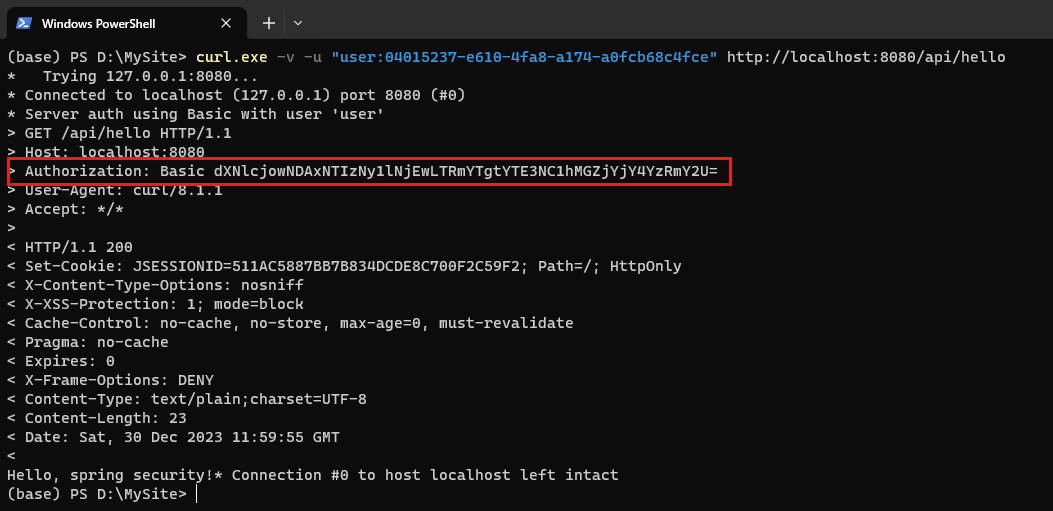
Task: Click the X-Frame-Options: DENY line
Action: (110, 381)
